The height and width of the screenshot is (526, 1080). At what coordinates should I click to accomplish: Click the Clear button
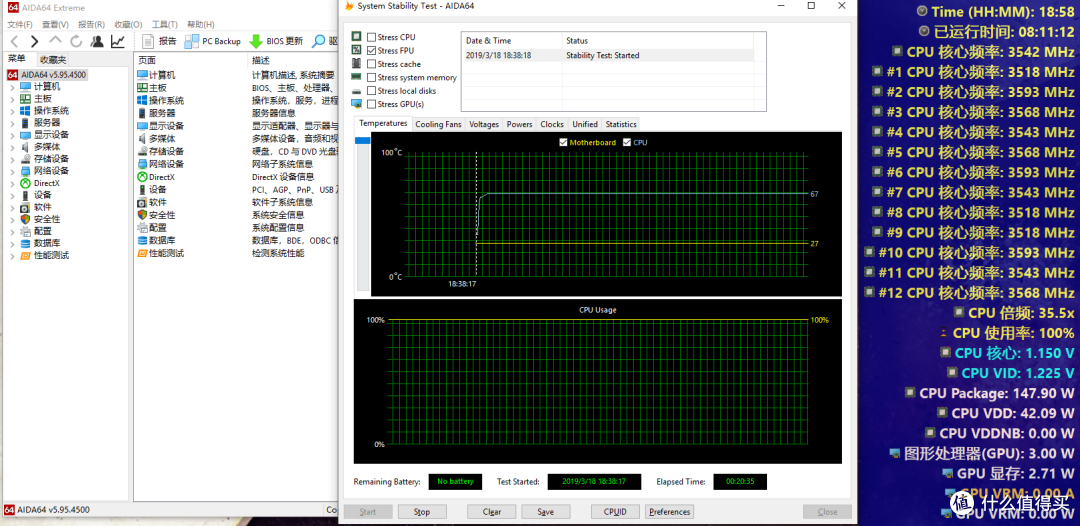492,512
